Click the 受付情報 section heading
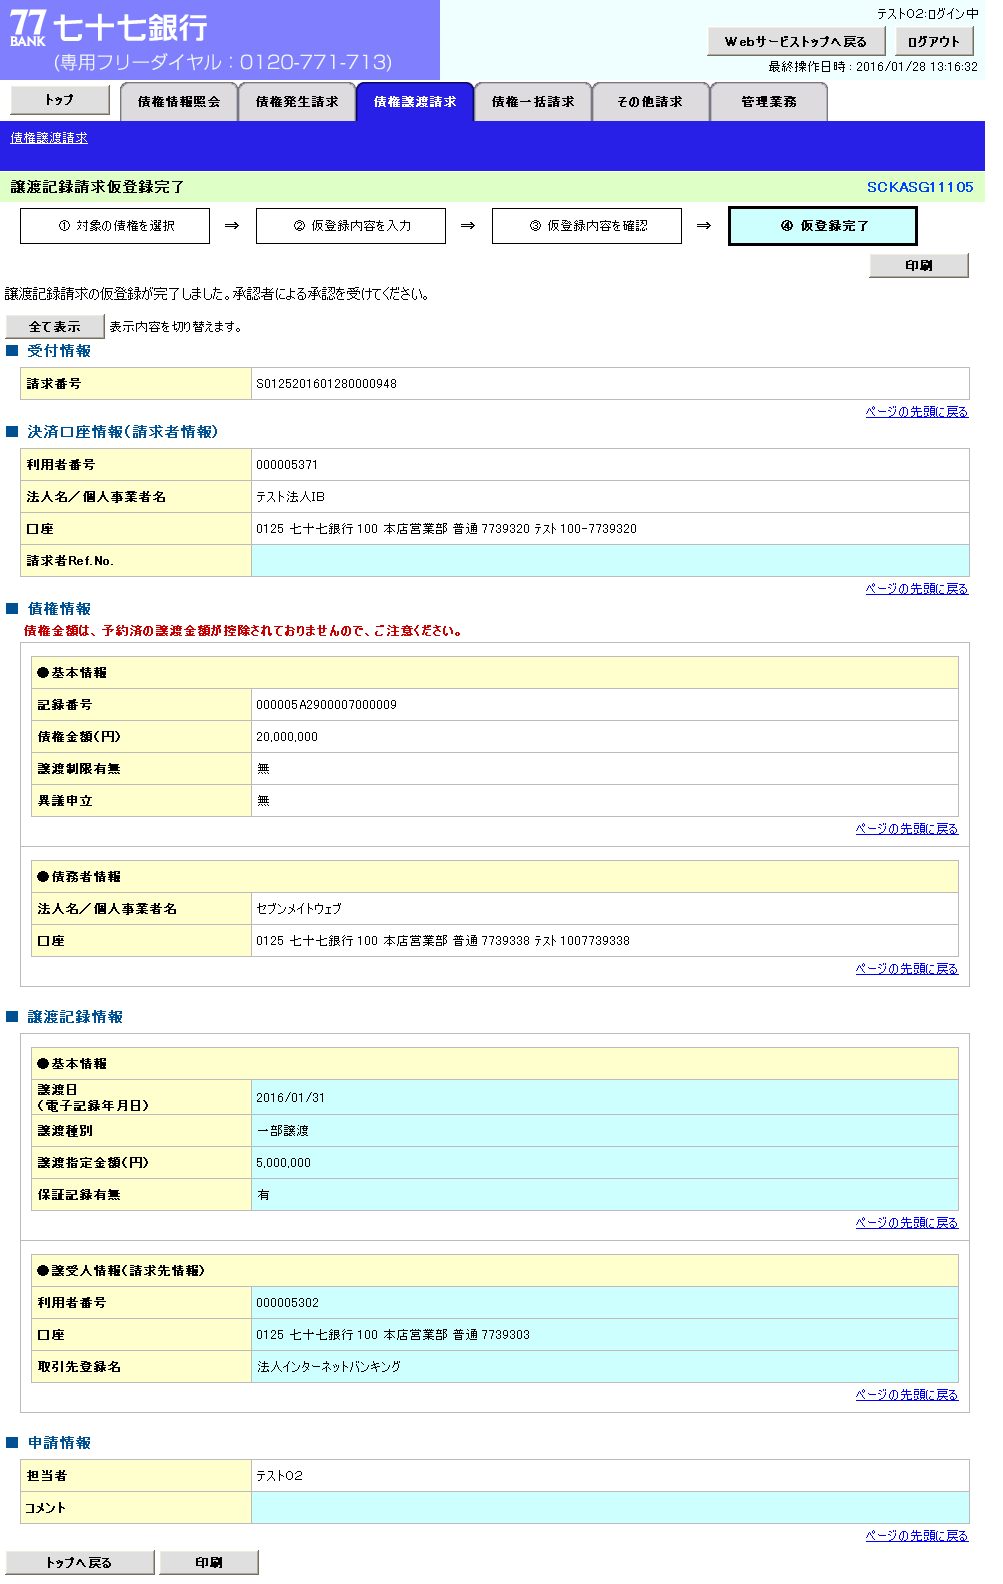Viewport: 1003px width, 1584px height. tap(59, 351)
